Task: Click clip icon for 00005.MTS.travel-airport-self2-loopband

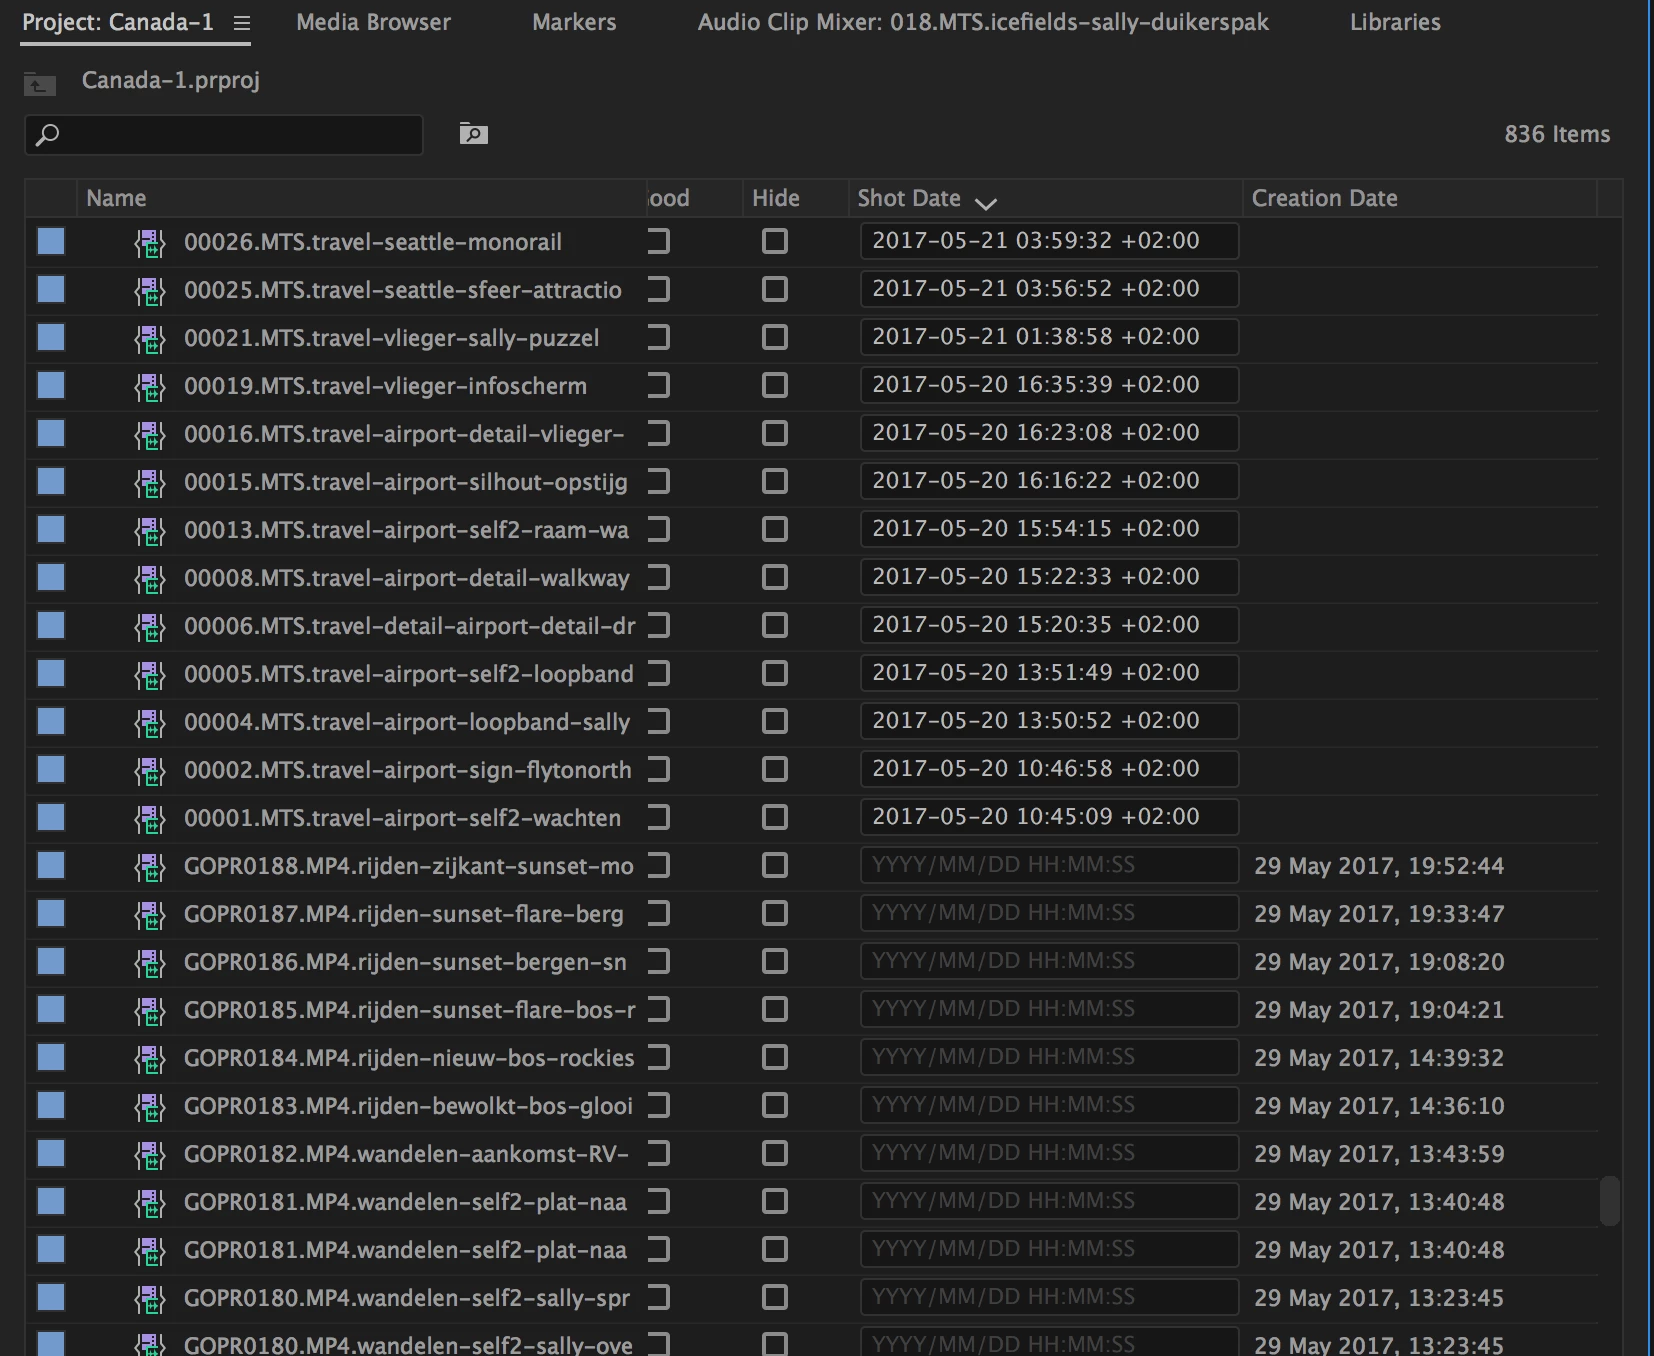Action: coord(150,674)
